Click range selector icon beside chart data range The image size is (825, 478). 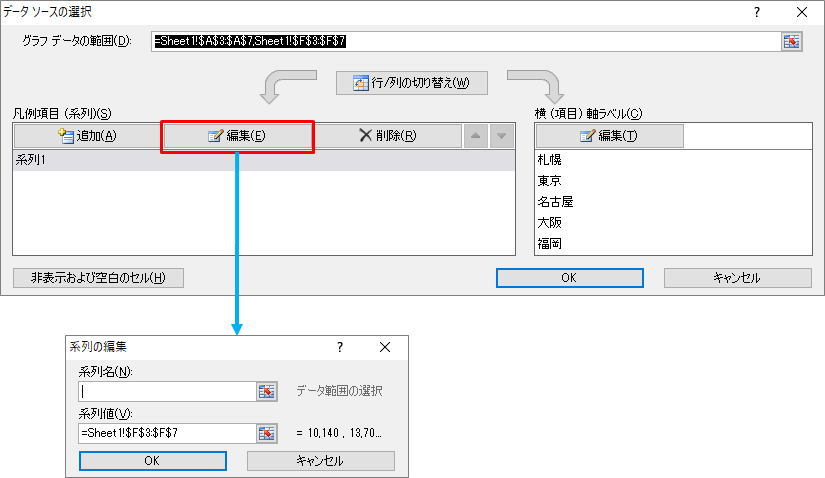[792, 41]
